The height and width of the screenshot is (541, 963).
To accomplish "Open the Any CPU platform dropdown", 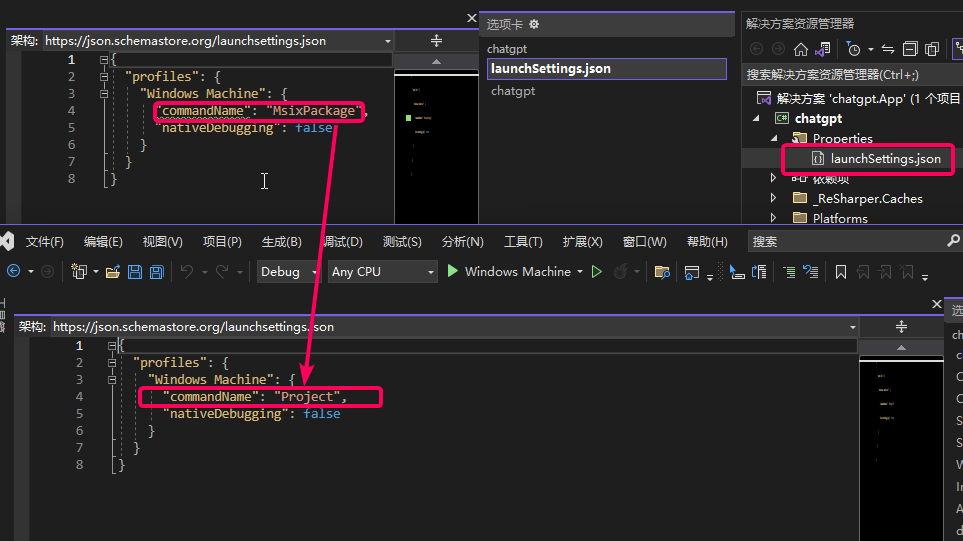I will tap(383, 271).
